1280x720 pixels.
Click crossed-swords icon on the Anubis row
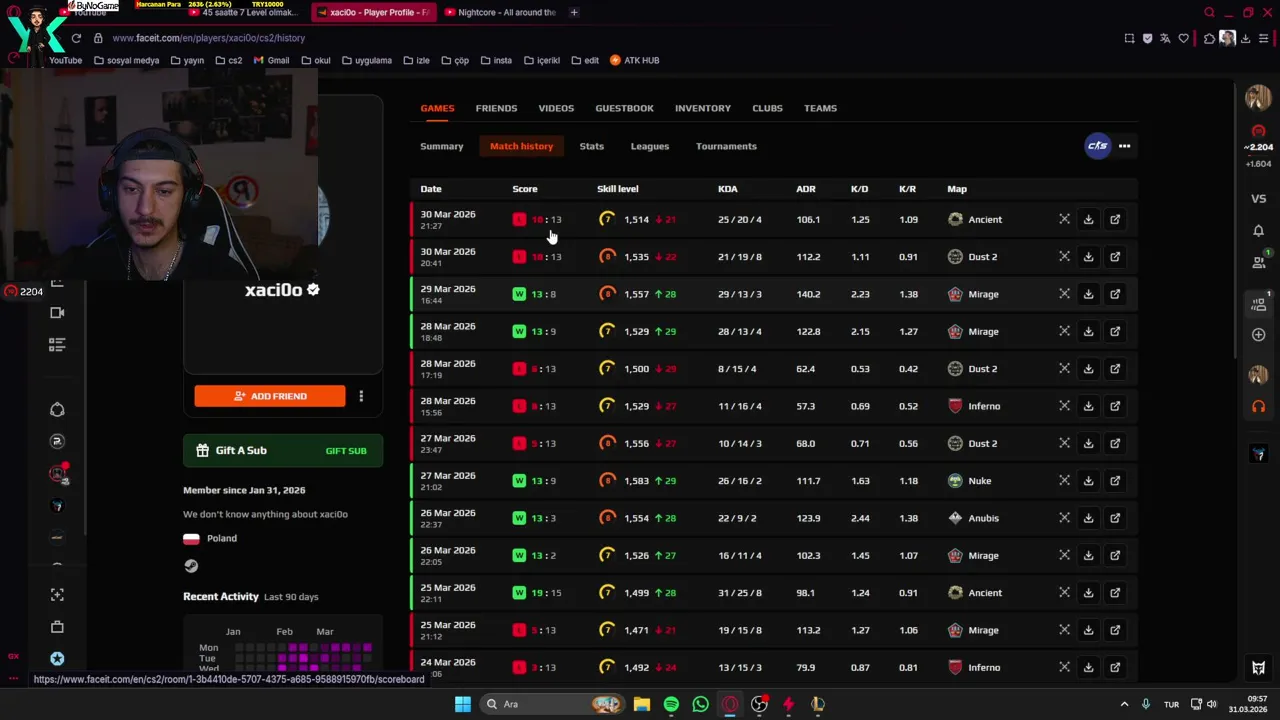pos(1064,518)
